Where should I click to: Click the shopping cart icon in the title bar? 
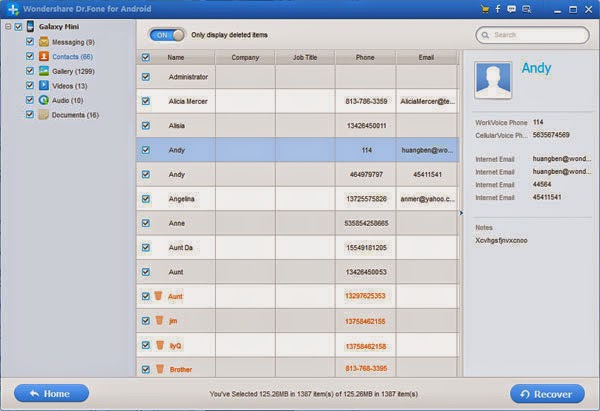click(484, 9)
